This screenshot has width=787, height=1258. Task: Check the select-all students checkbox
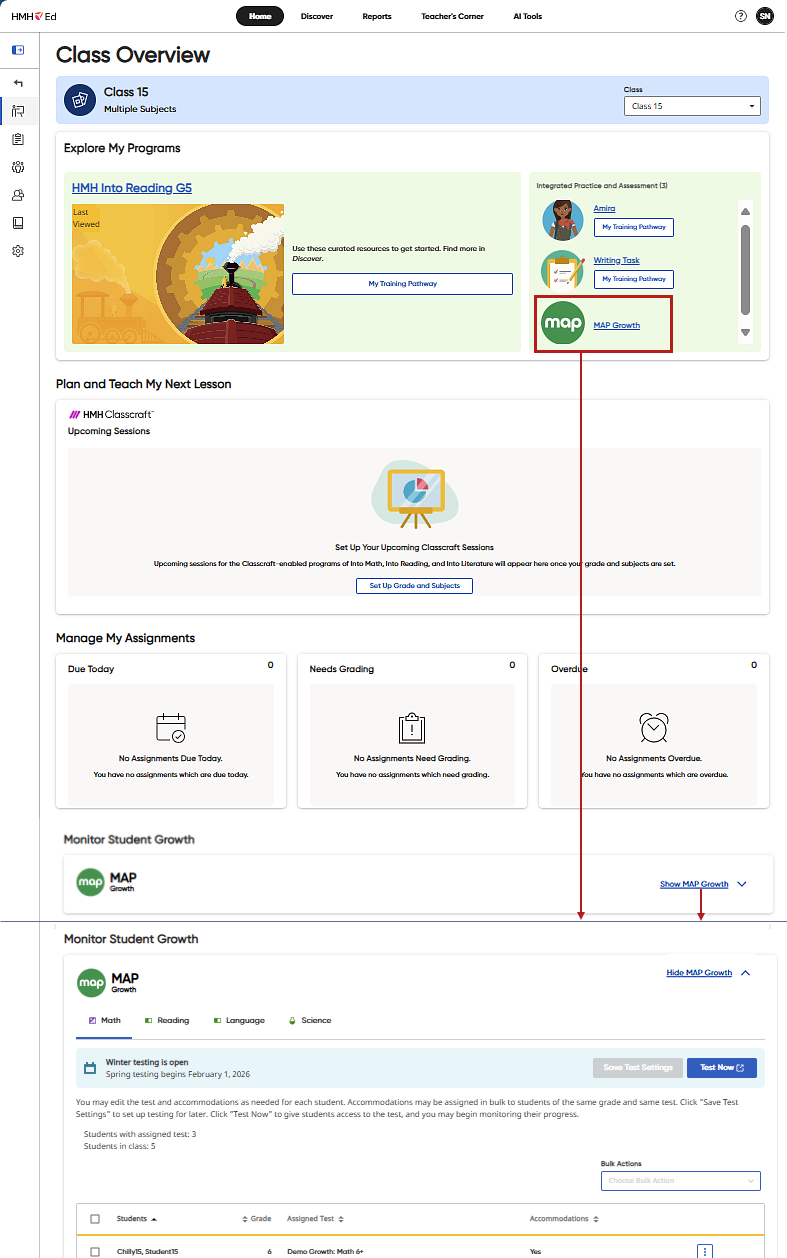[x=97, y=1218]
